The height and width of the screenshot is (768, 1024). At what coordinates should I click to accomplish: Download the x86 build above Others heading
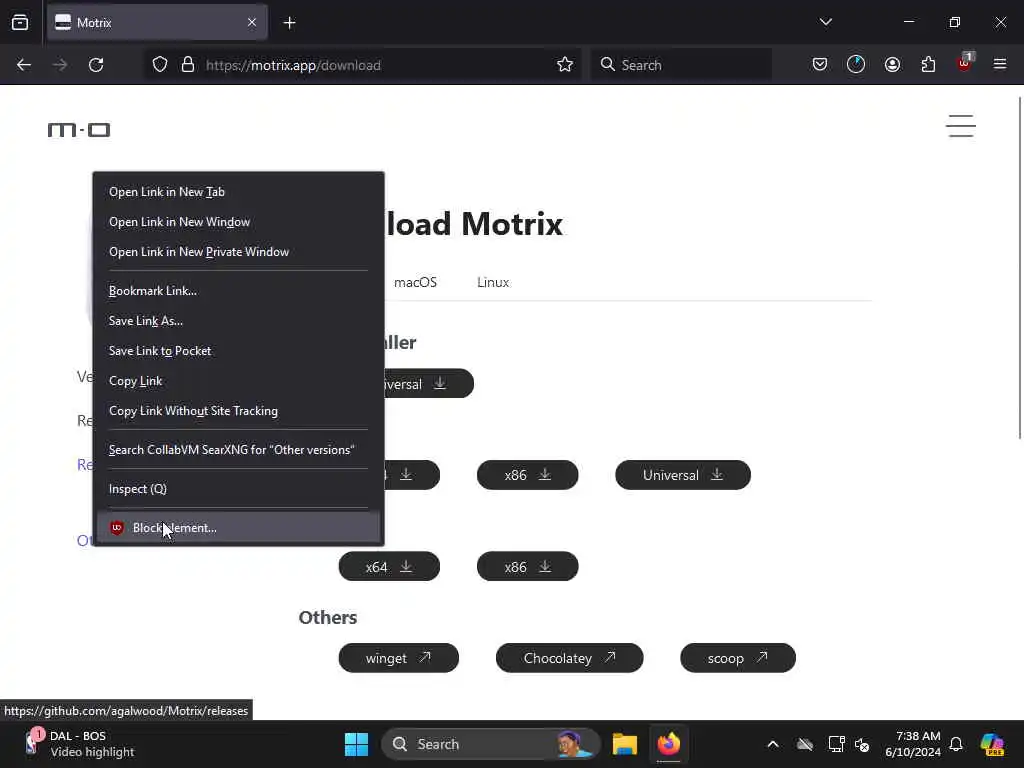[x=528, y=566]
